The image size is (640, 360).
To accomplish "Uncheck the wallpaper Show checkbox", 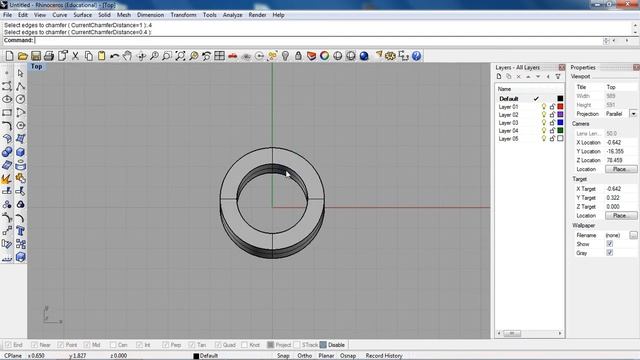I will click(609, 244).
